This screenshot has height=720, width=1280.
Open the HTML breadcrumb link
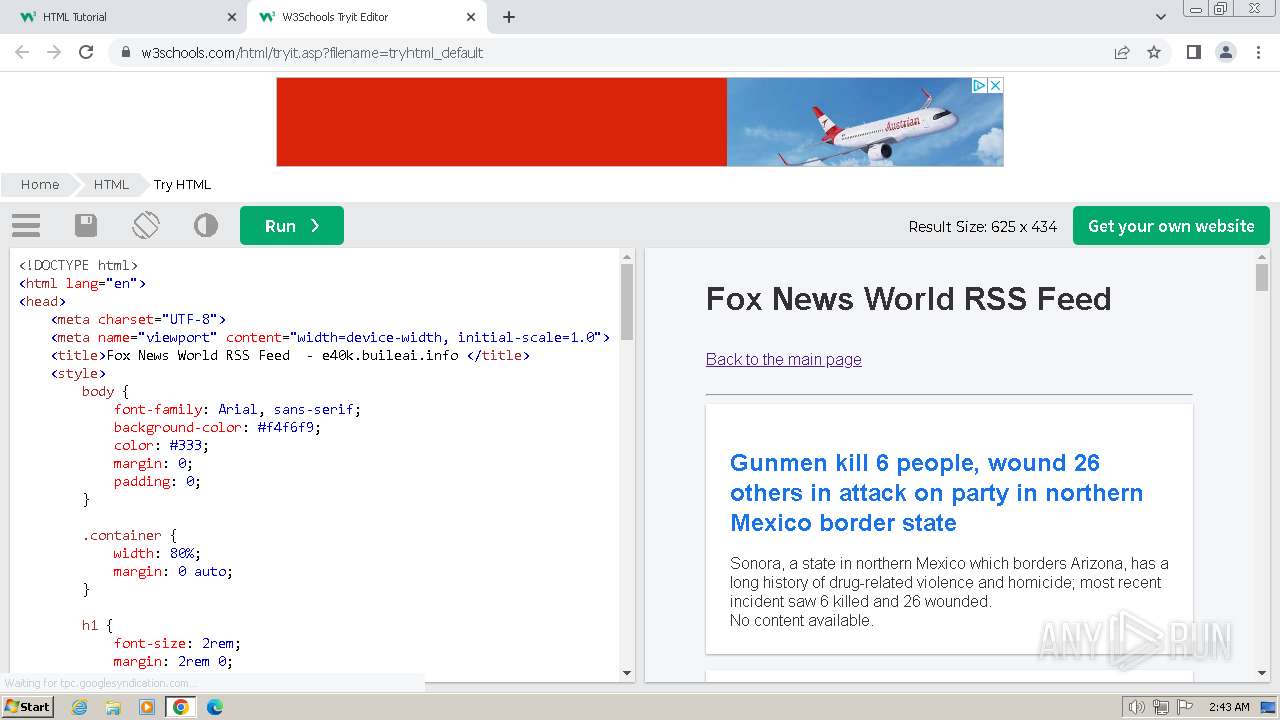111,184
